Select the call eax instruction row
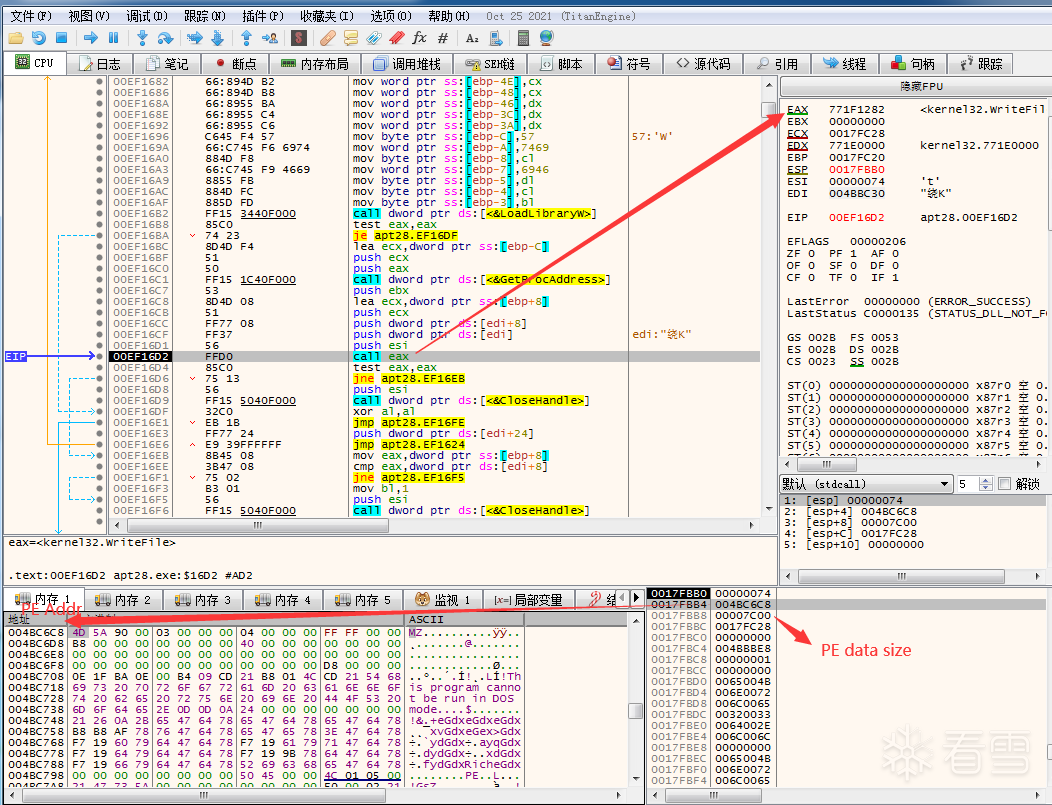Viewport: 1052px width, 805px height. tap(434, 356)
